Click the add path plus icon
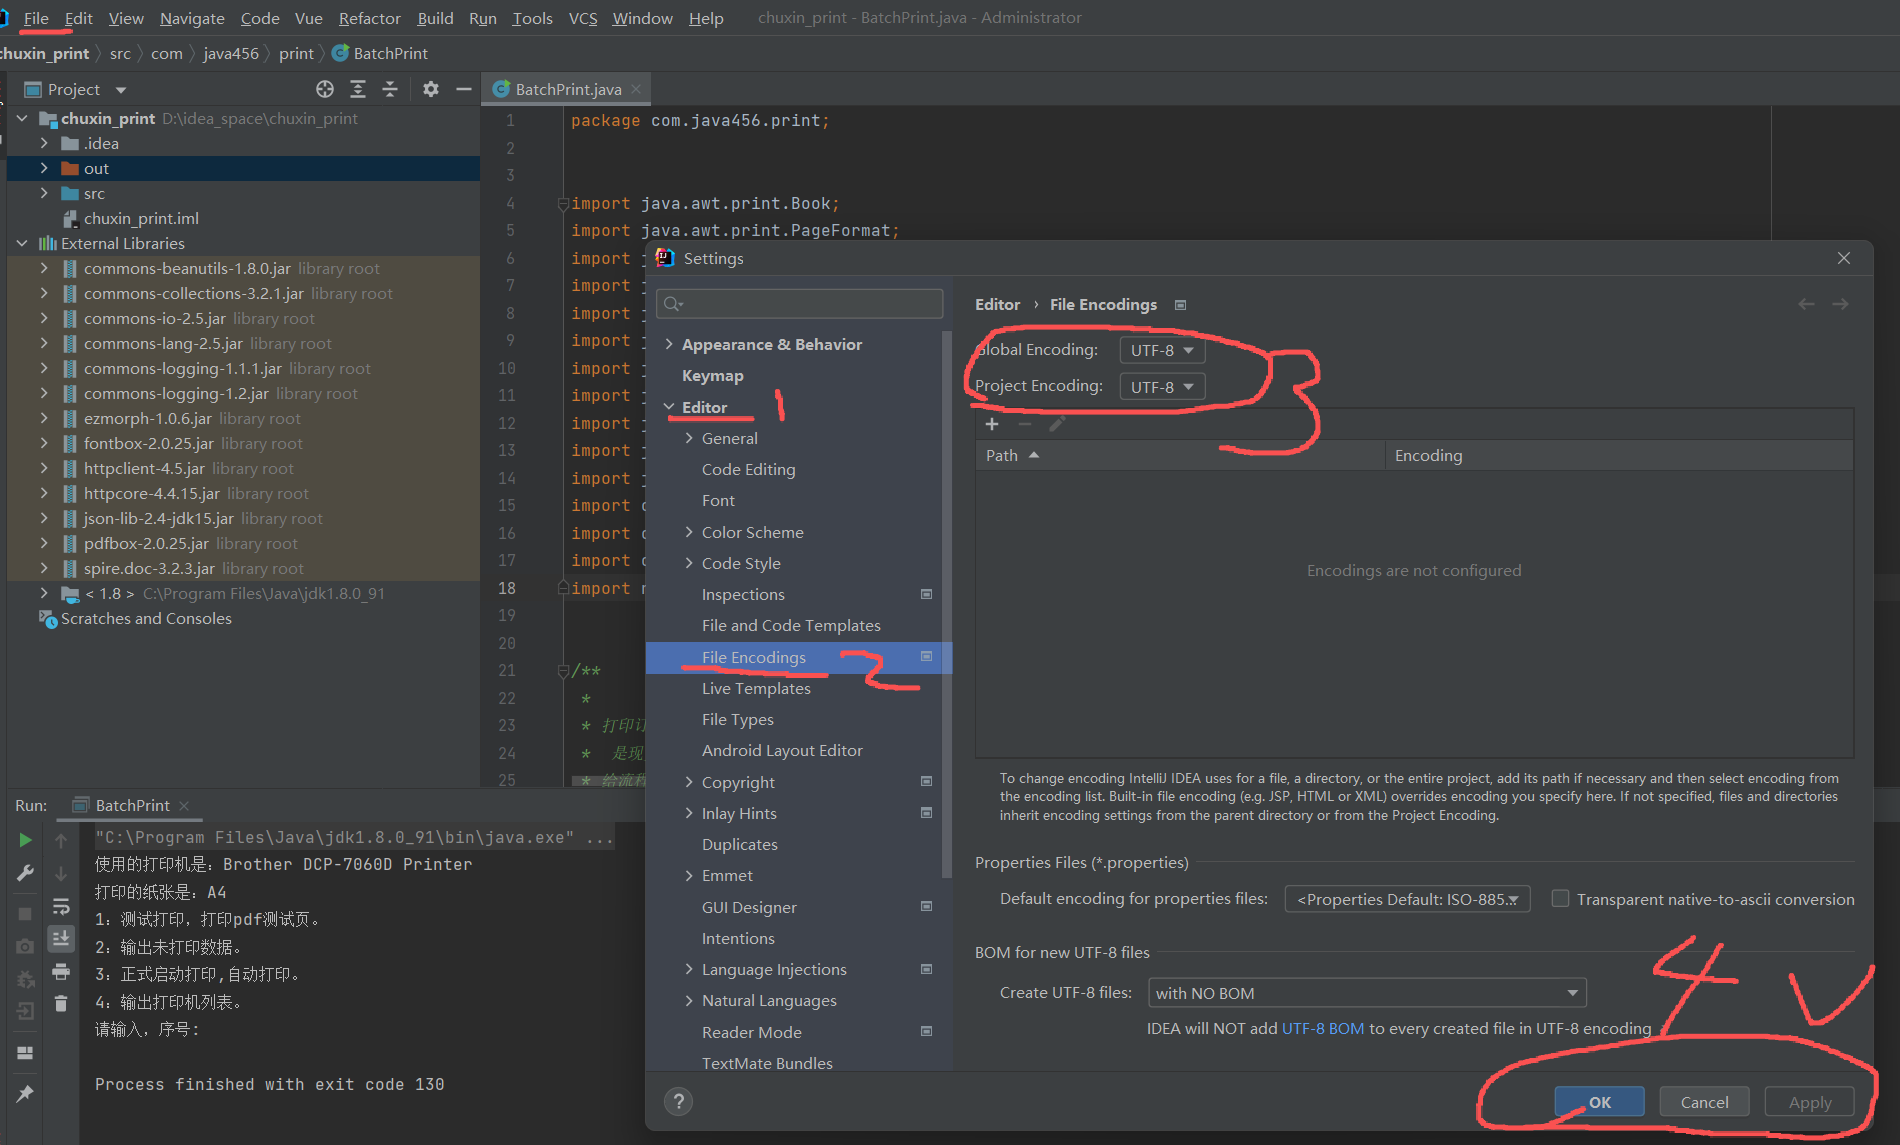This screenshot has width=1900, height=1145. click(x=992, y=424)
